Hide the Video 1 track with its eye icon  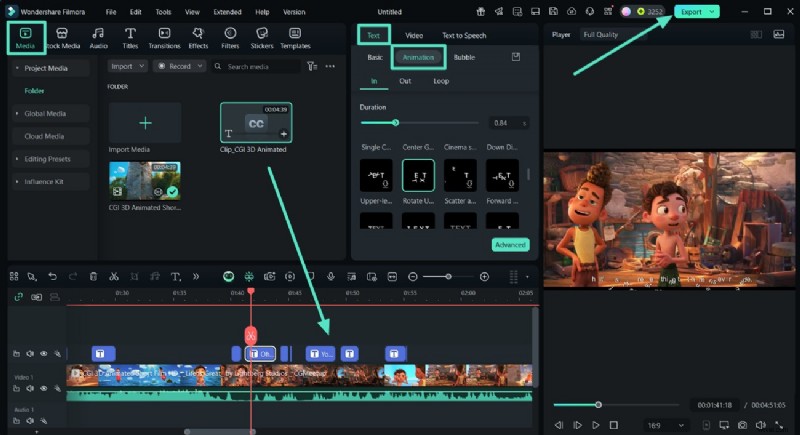pyautogui.click(x=44, y=388)
